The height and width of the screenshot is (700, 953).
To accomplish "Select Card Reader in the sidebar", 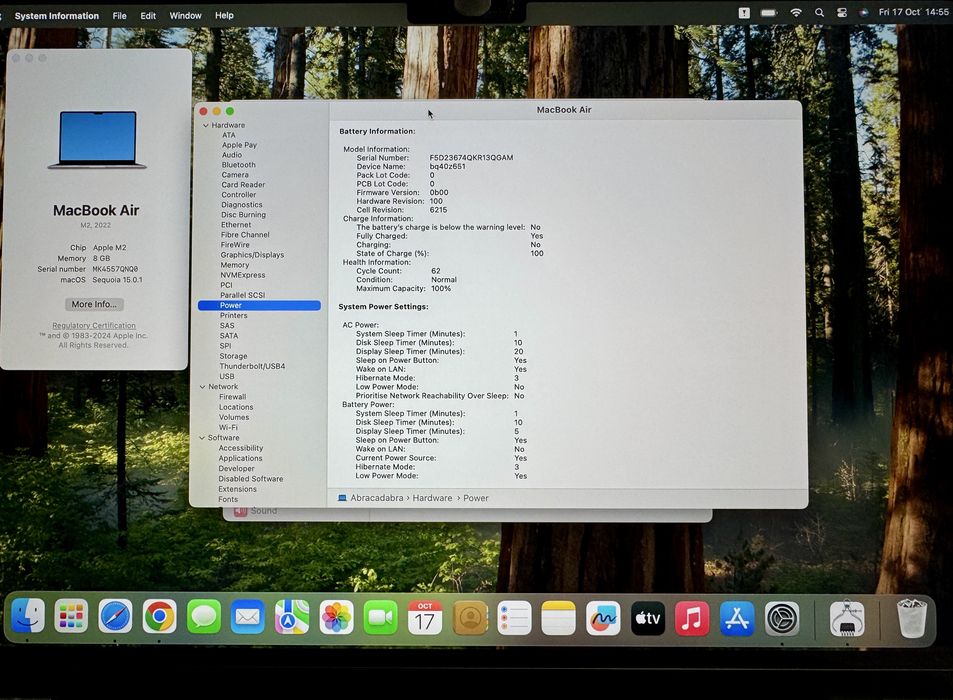I will point(243,185).
